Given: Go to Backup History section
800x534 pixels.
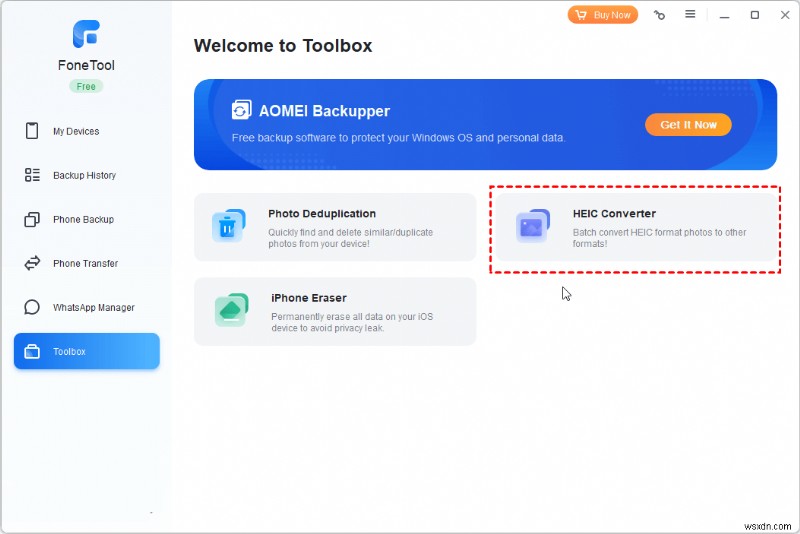Looking at the screenshot, I should (87, 175).
